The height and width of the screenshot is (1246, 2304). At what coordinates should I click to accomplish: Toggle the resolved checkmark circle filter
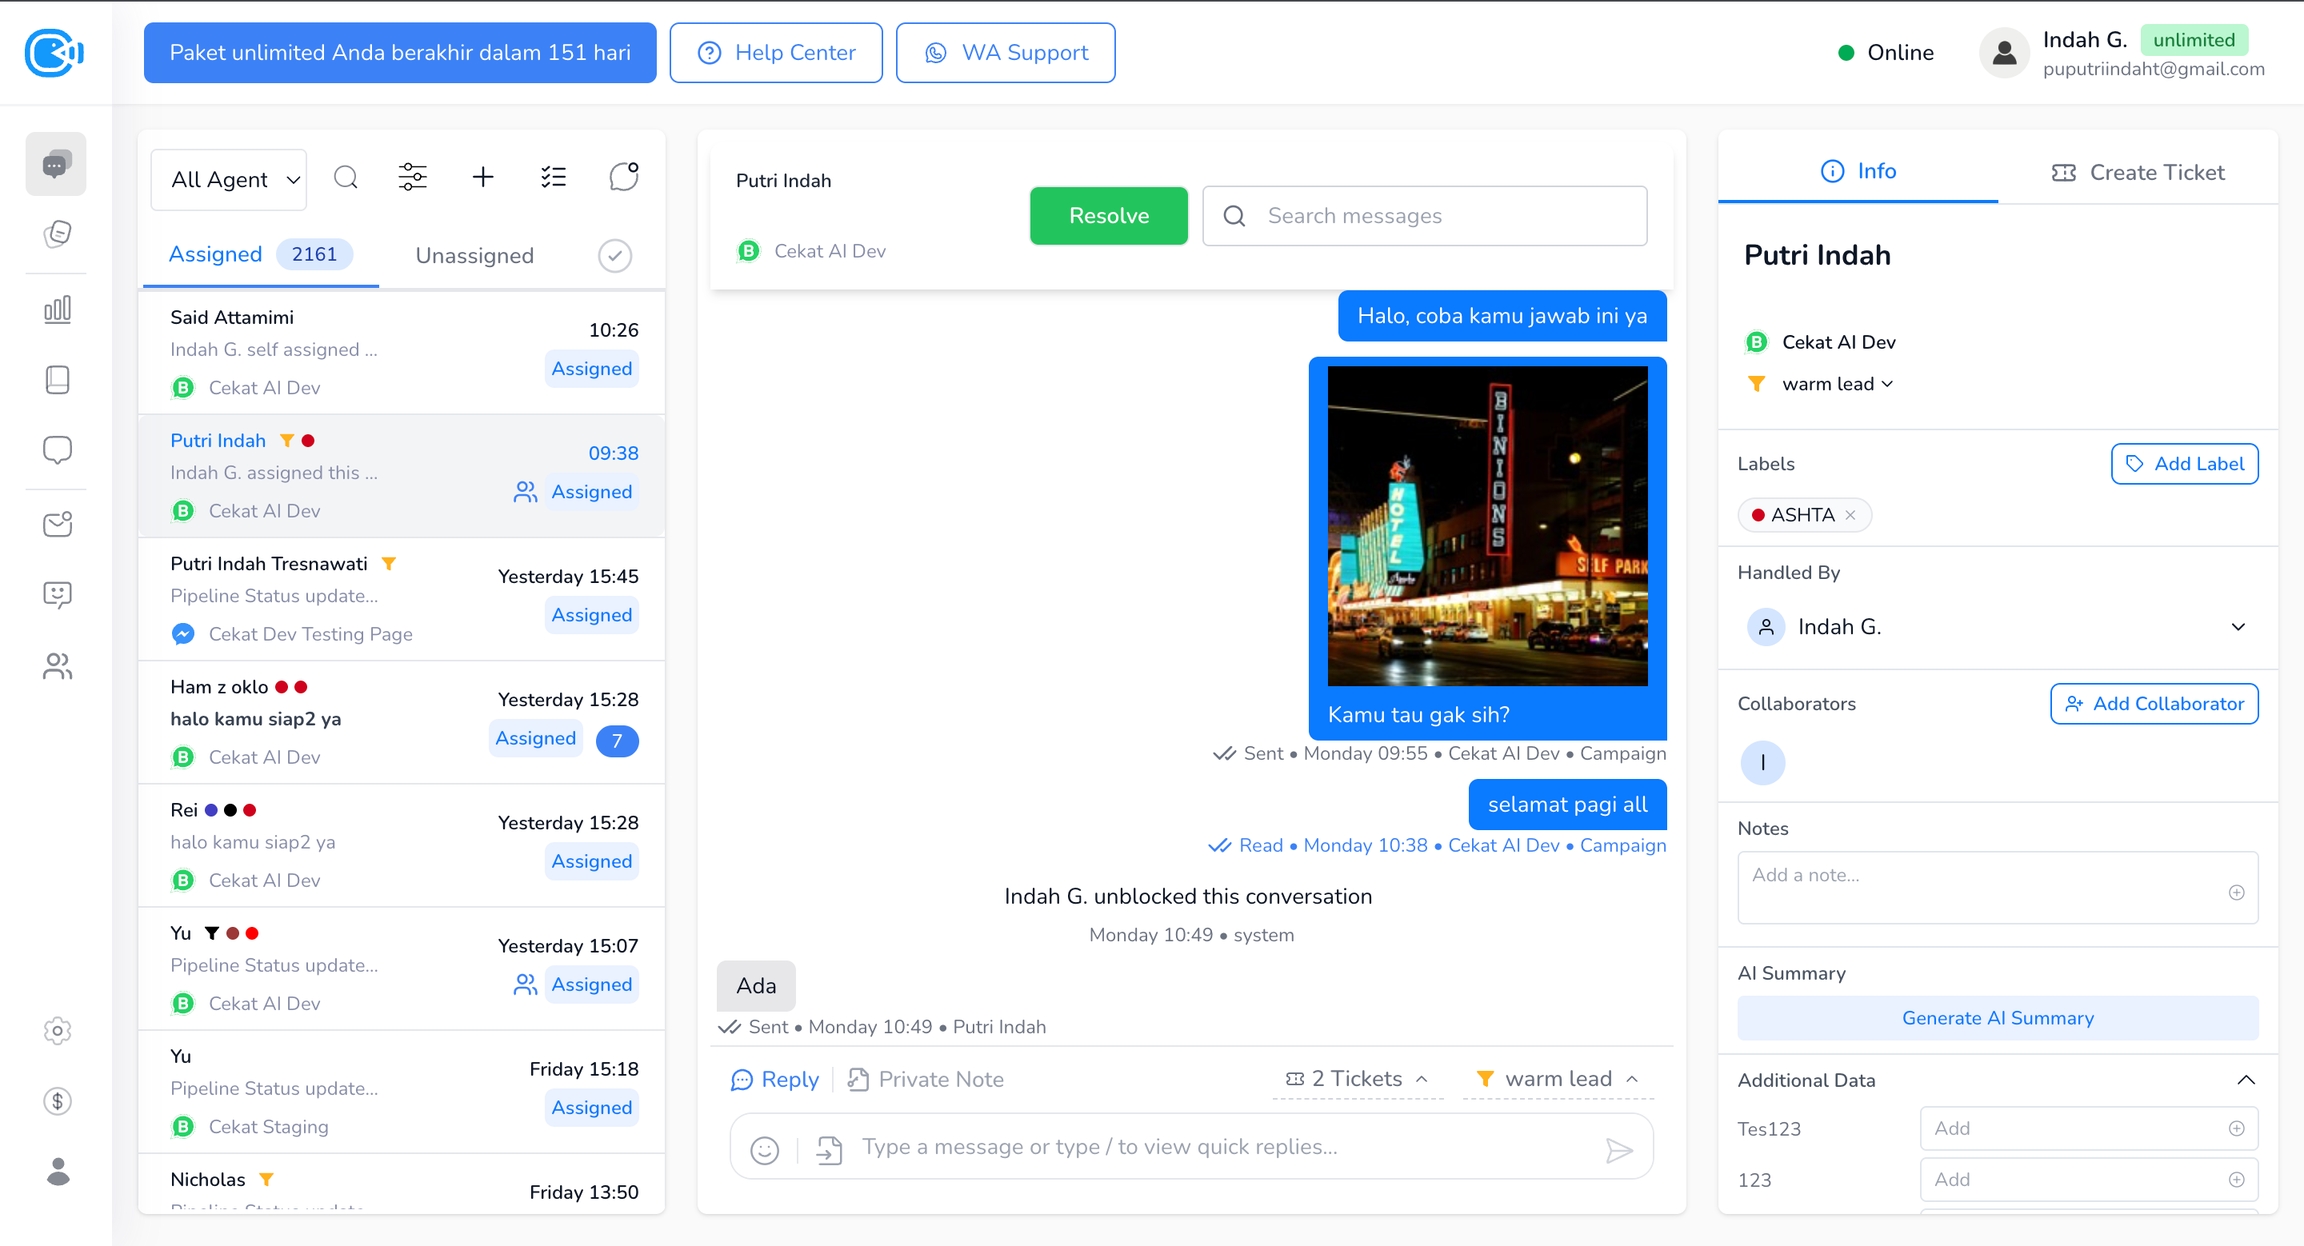tap(615, 256)
